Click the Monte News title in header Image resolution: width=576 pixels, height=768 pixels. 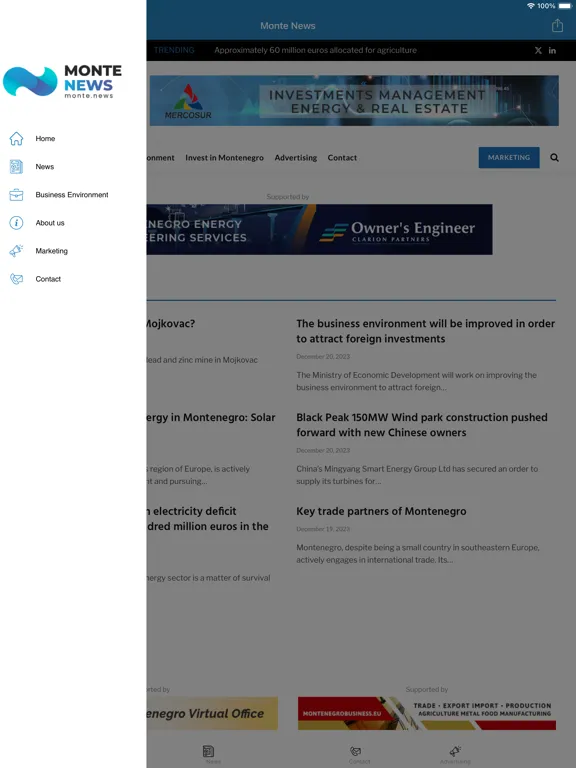[x=288, y=25]
